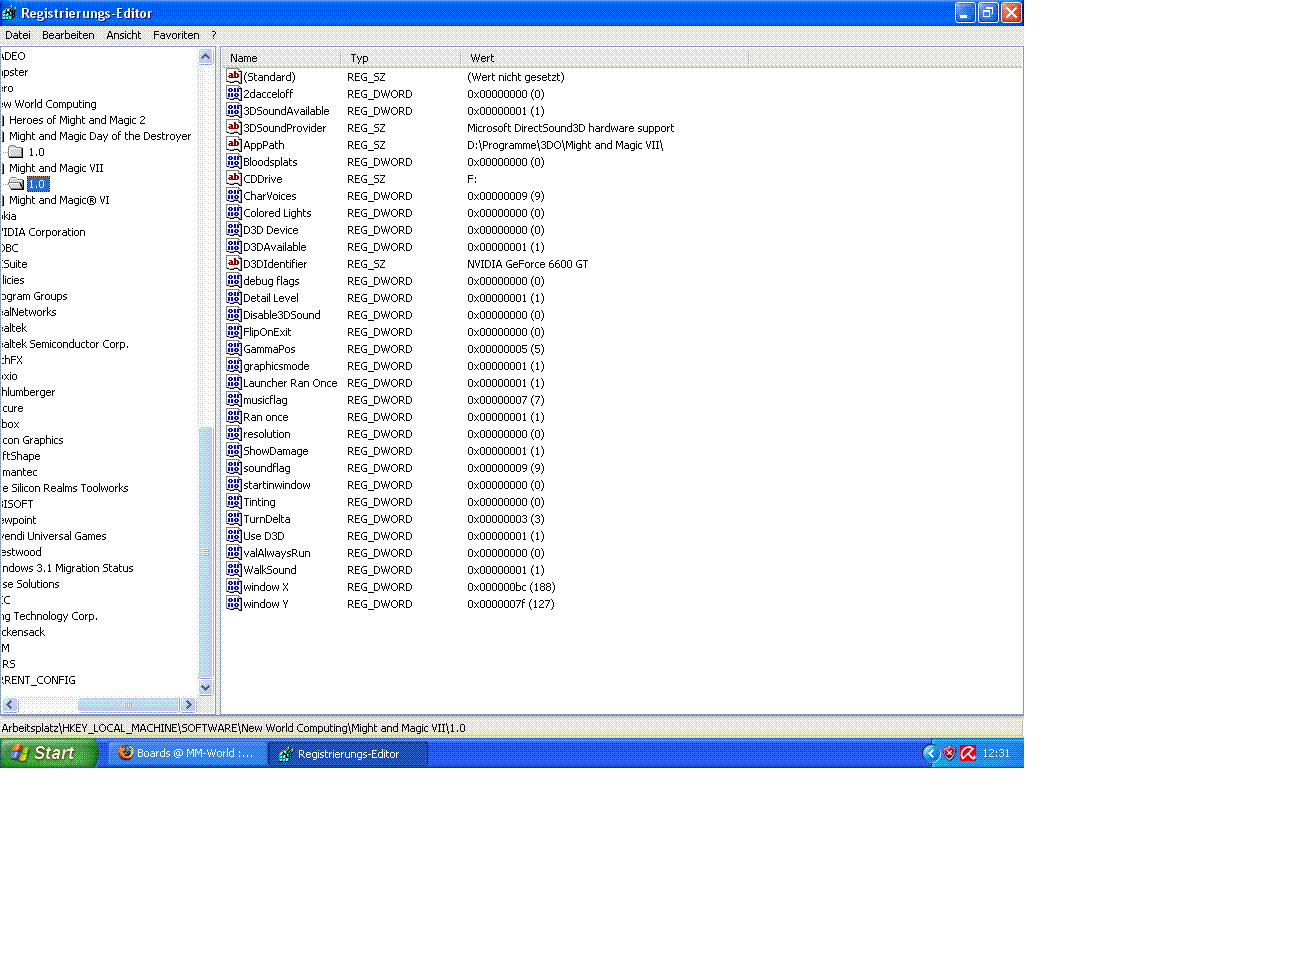Open the Ansicht menu
Image resolution: width=1296 pixels, height=972 pixels.
coord(124,35)
